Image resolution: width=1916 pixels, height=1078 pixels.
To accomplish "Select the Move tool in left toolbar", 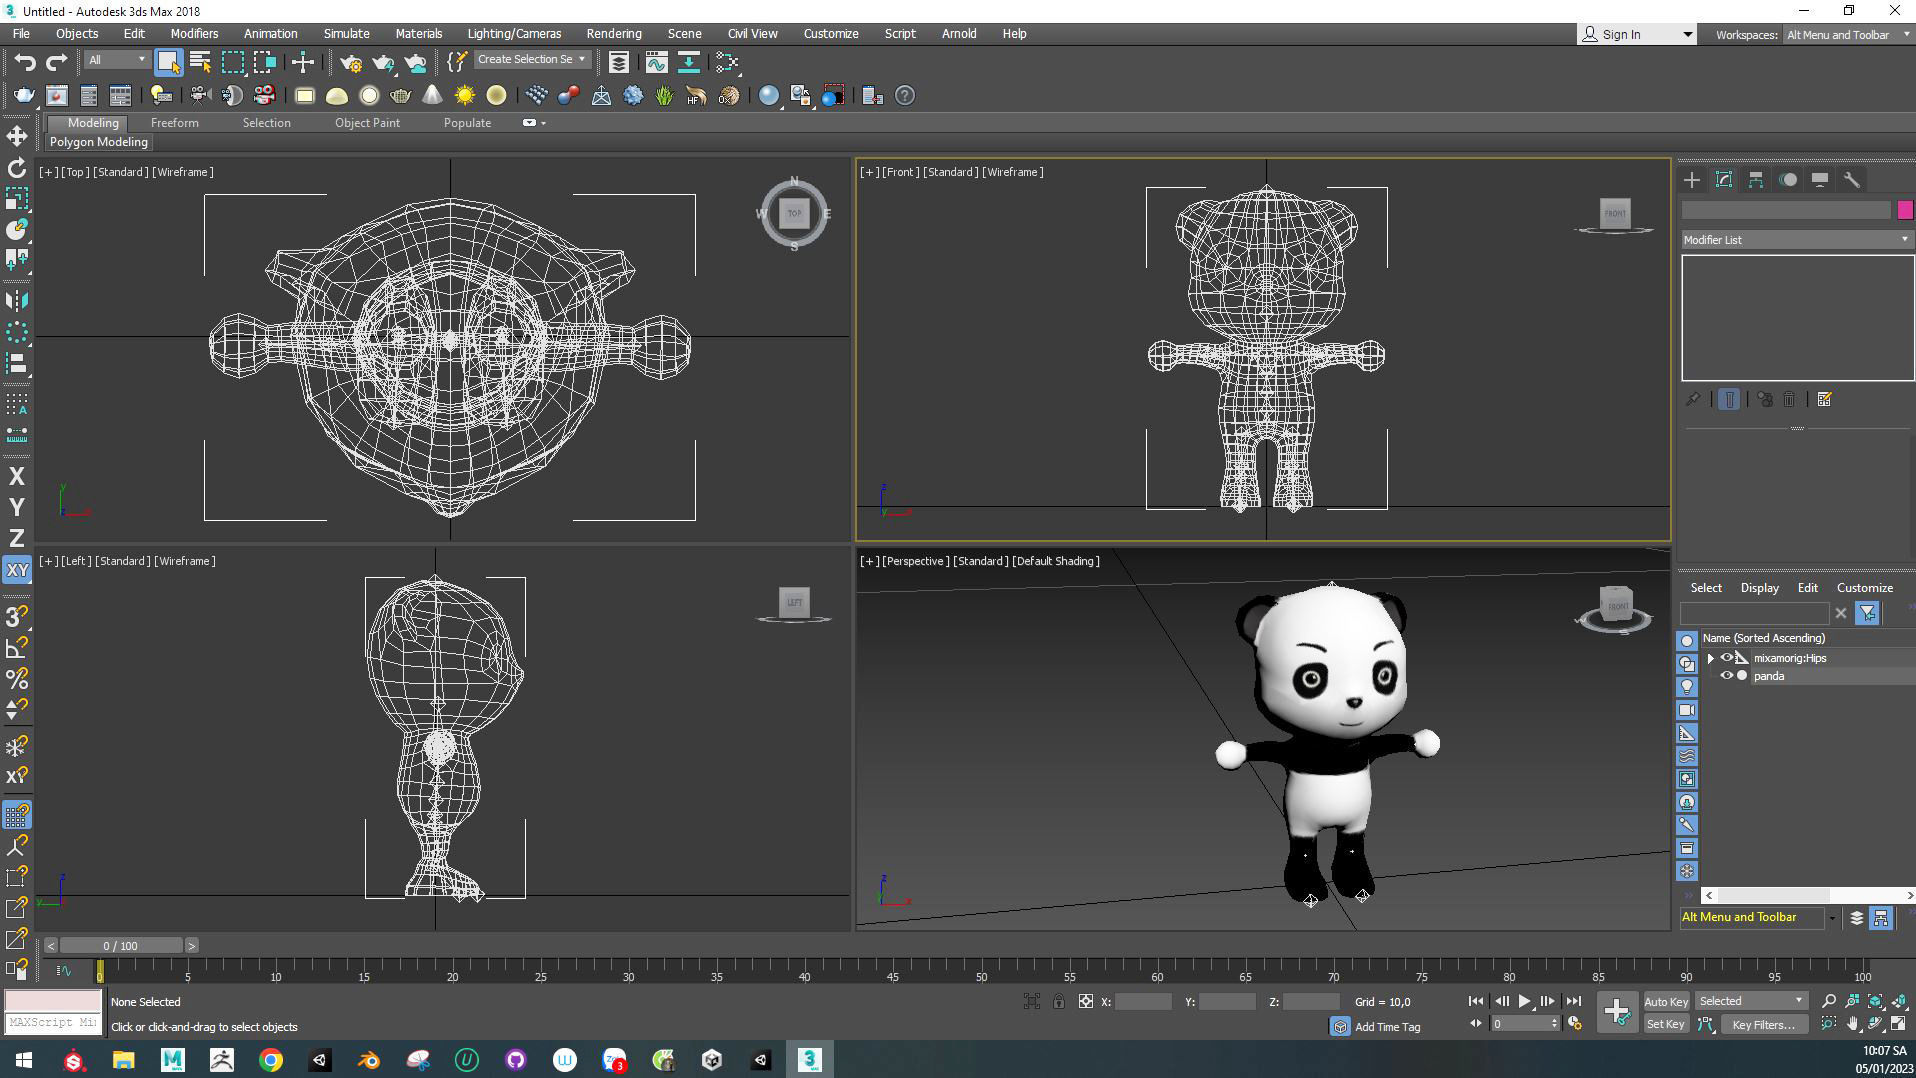I will [x=17, y=136].
